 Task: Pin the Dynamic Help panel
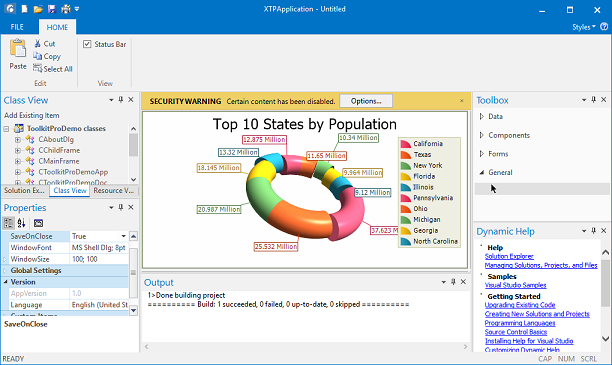click(x=593, y=231)
